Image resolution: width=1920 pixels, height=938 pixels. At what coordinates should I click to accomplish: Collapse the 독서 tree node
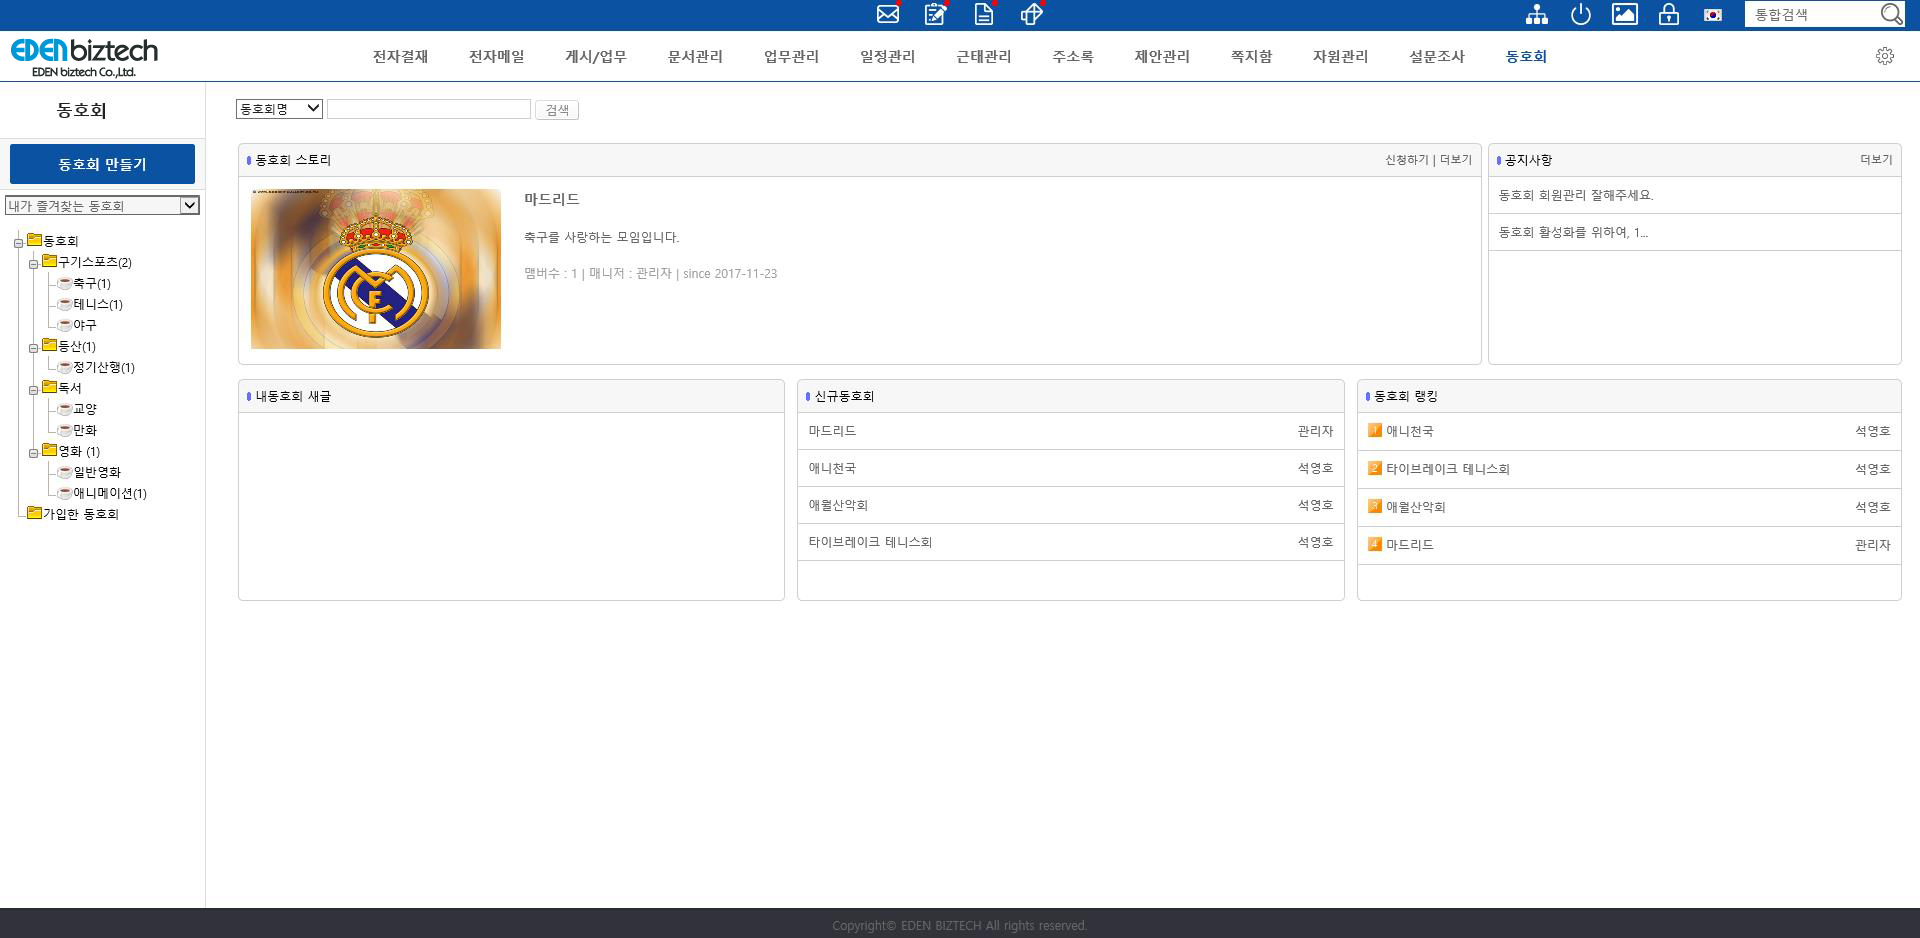click(x=33, y=390)
